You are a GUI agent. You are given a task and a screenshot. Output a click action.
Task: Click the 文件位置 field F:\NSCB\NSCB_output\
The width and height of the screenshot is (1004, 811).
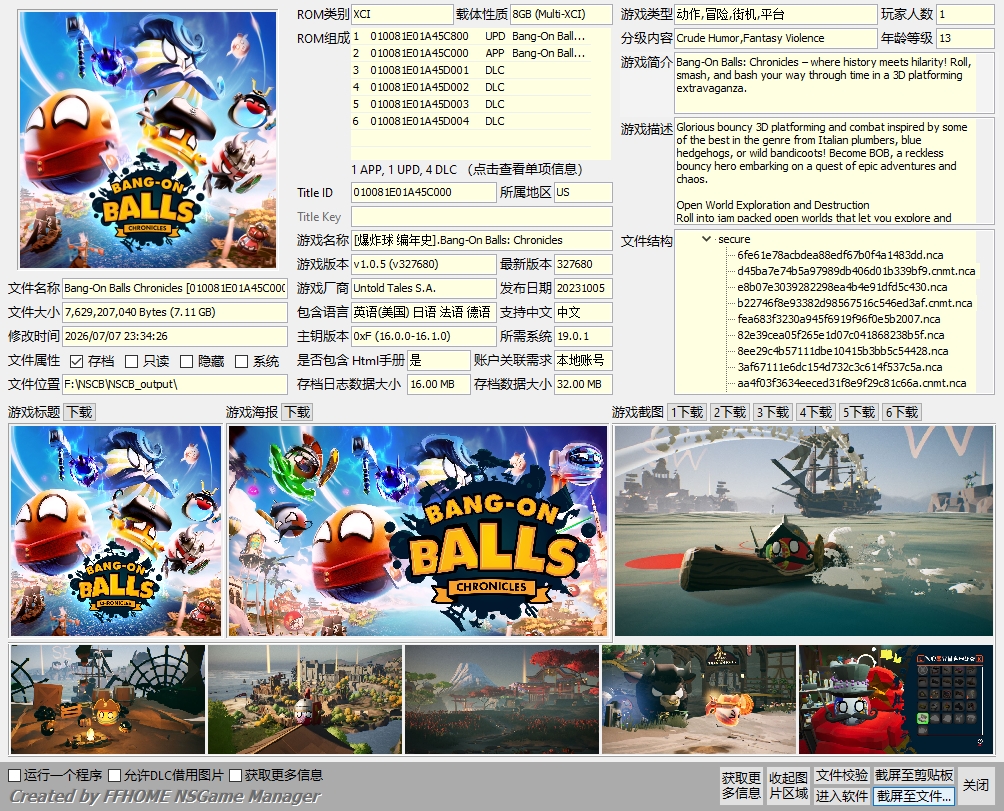coord(175,385)
